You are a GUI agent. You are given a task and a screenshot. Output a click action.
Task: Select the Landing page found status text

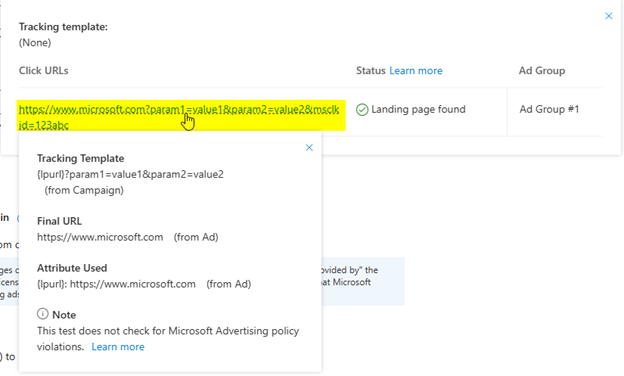point(418,109)
